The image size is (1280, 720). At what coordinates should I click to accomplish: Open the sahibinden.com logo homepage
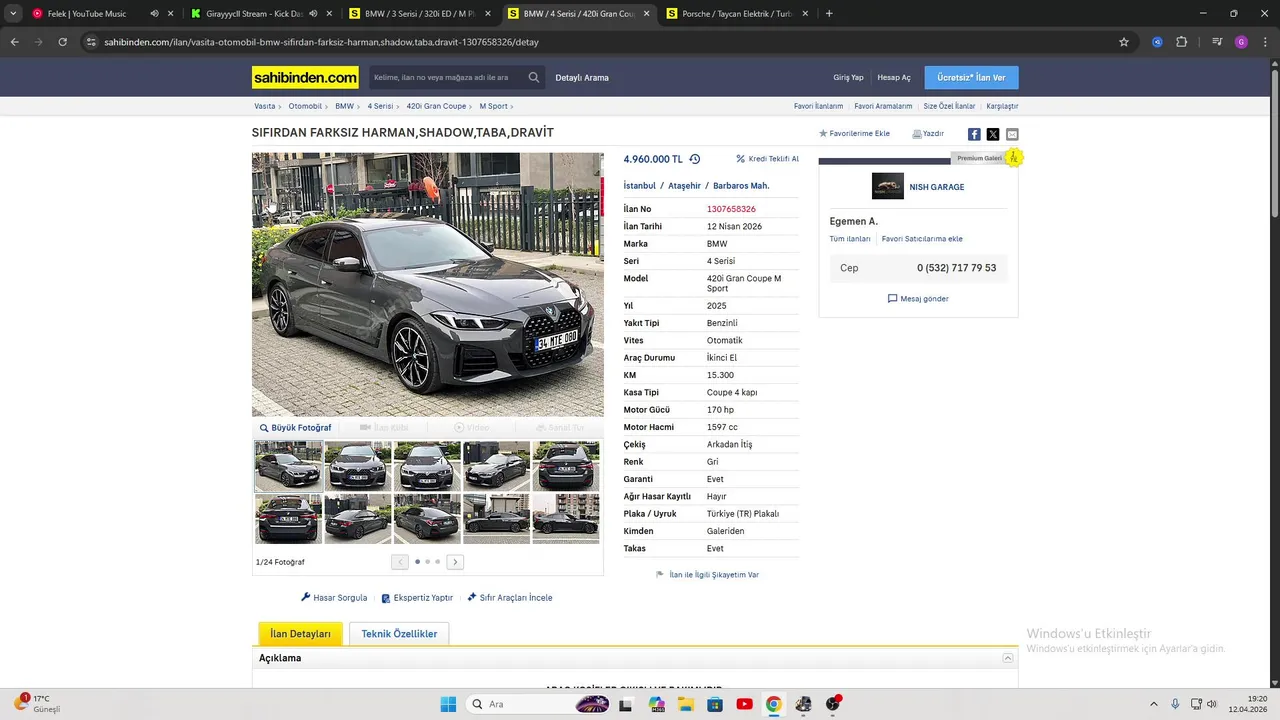305,77
